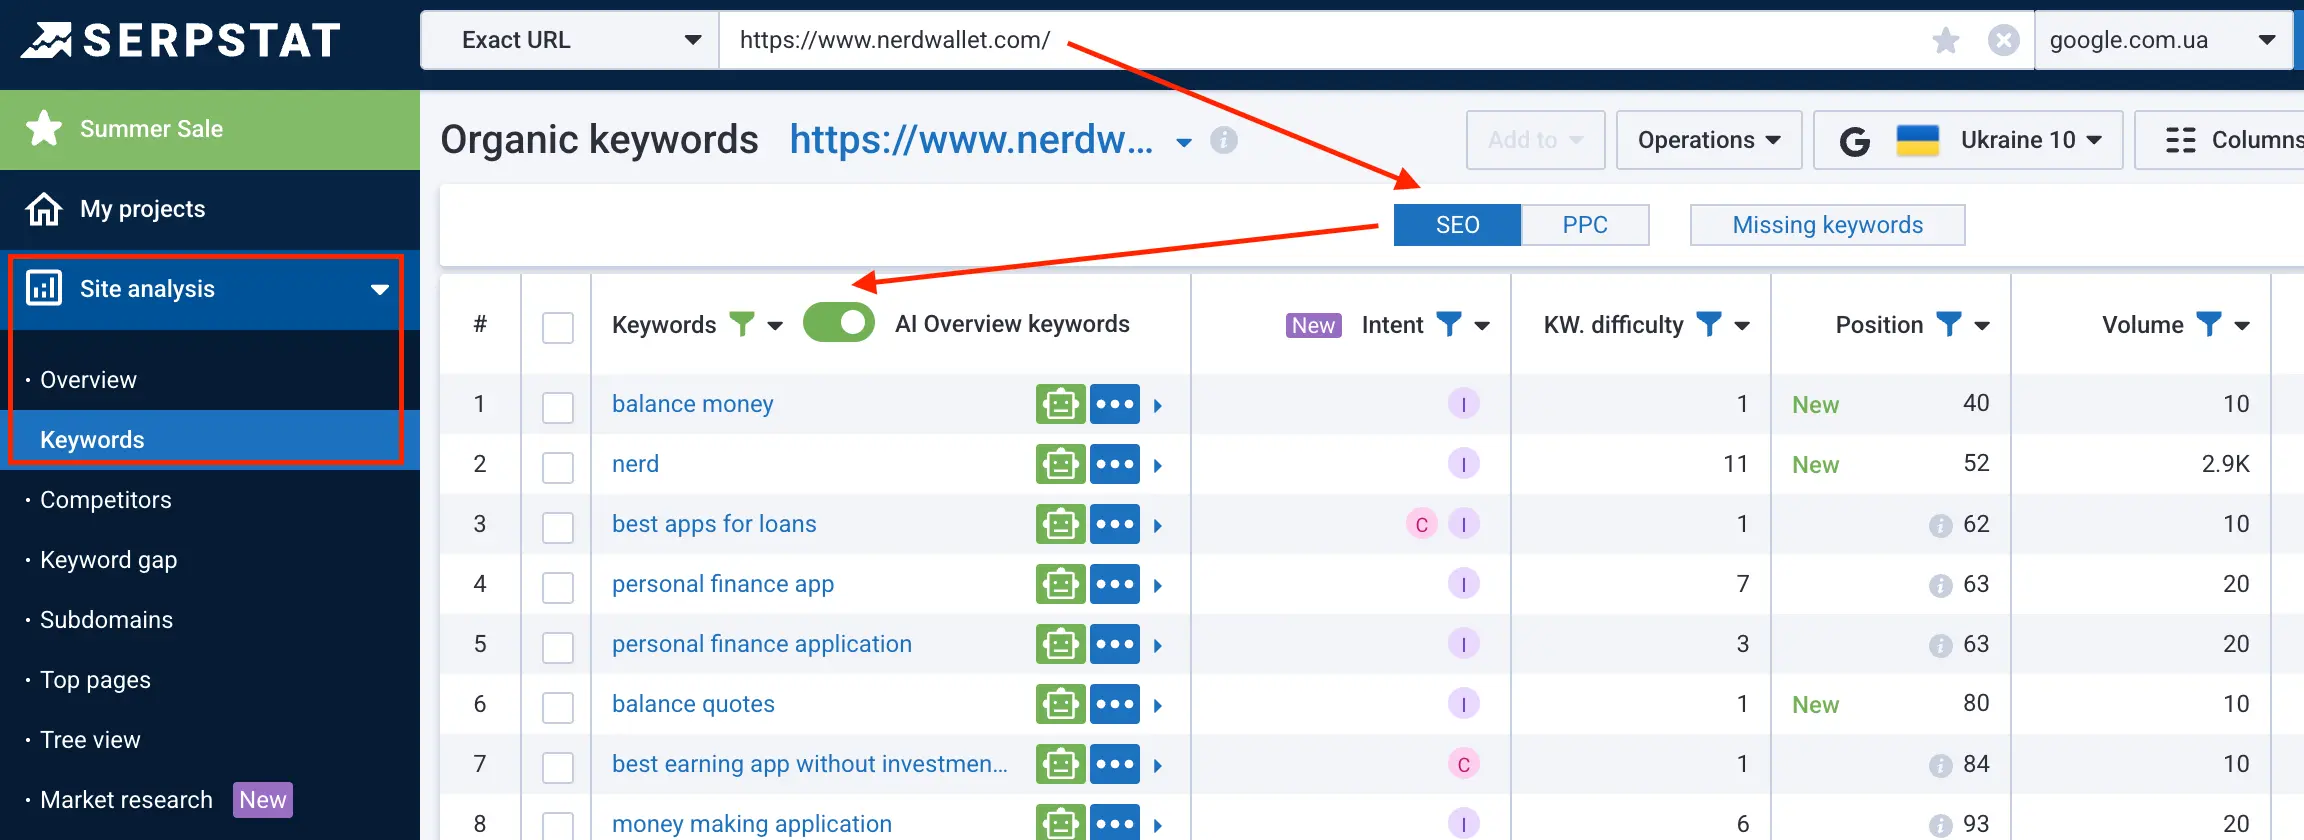Check the checkbox for personal finance app
Screen dimensions: 2304x840
(558, 587)
